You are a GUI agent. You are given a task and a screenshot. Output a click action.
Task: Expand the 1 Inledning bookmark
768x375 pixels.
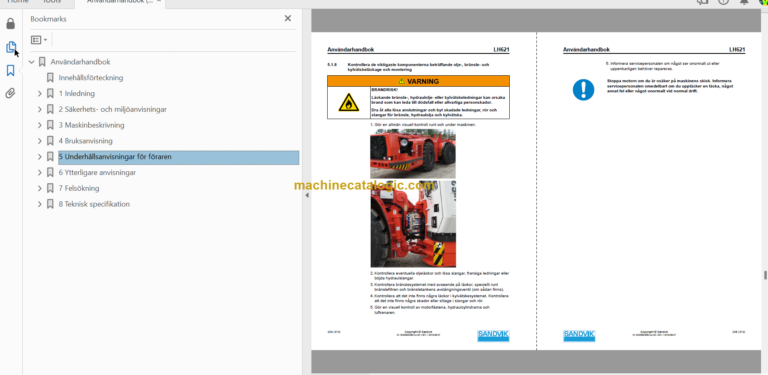click(40, 94)
